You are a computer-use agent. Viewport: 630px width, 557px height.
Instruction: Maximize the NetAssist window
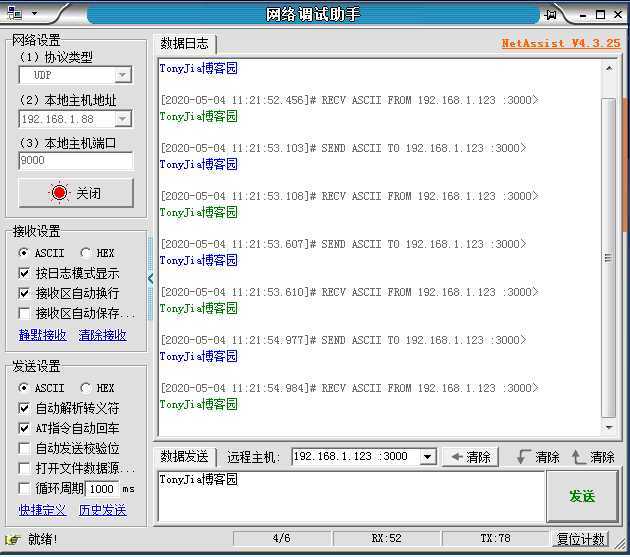point(600,15)
